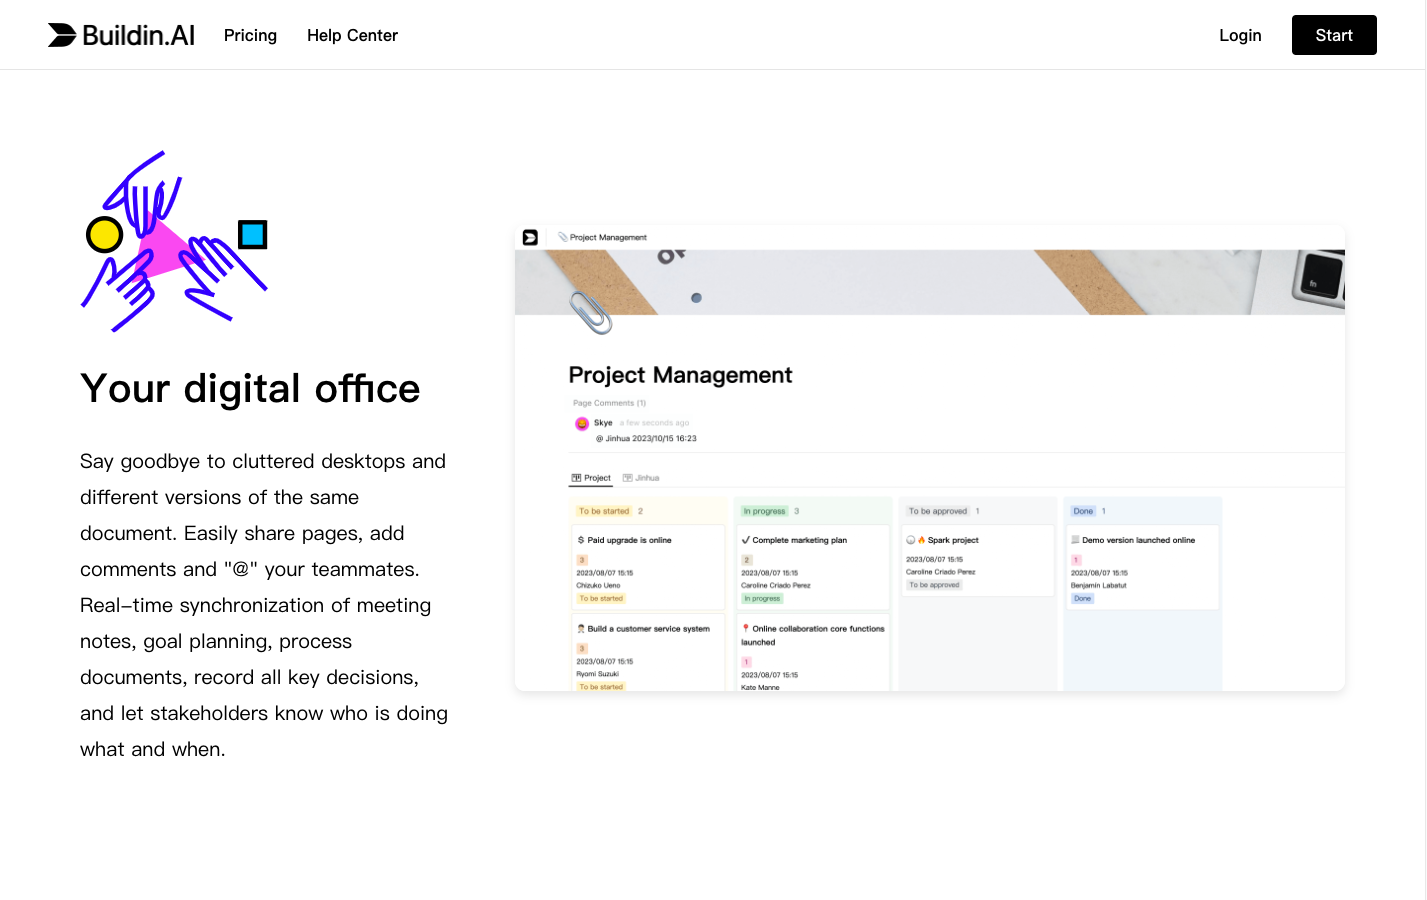
Task: Click the yellow "To be started" column label
Action: 604,511
